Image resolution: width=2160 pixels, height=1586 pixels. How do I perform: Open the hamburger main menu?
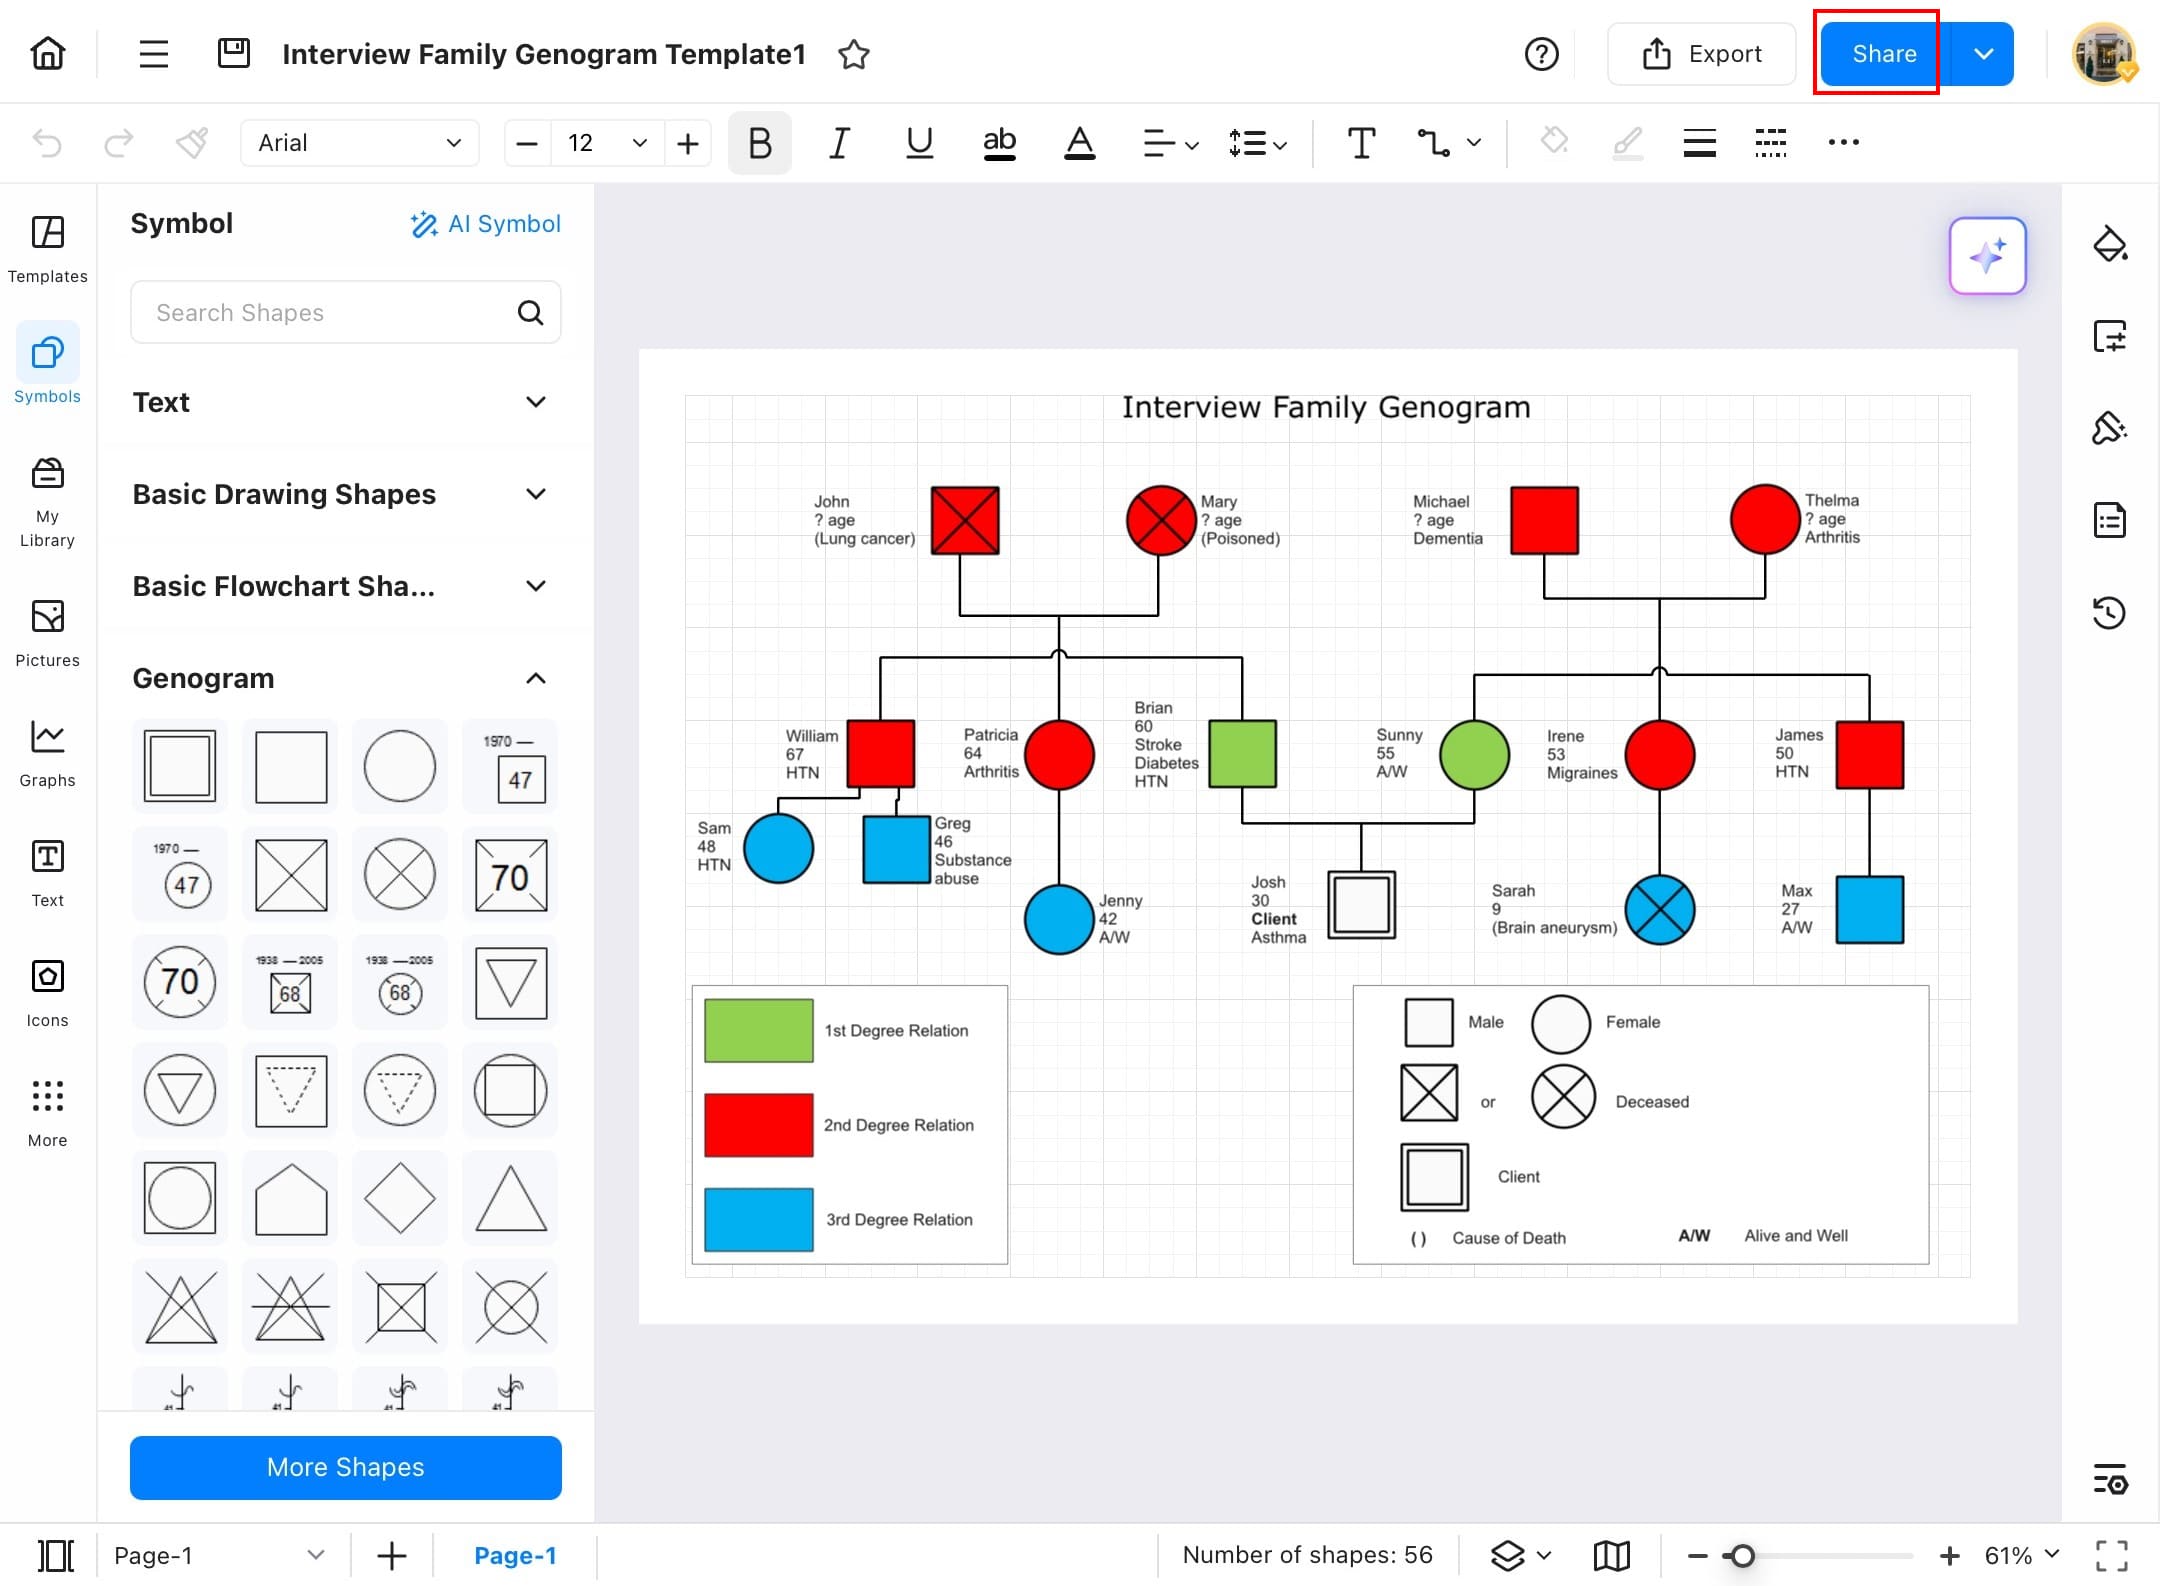point(153,54)
